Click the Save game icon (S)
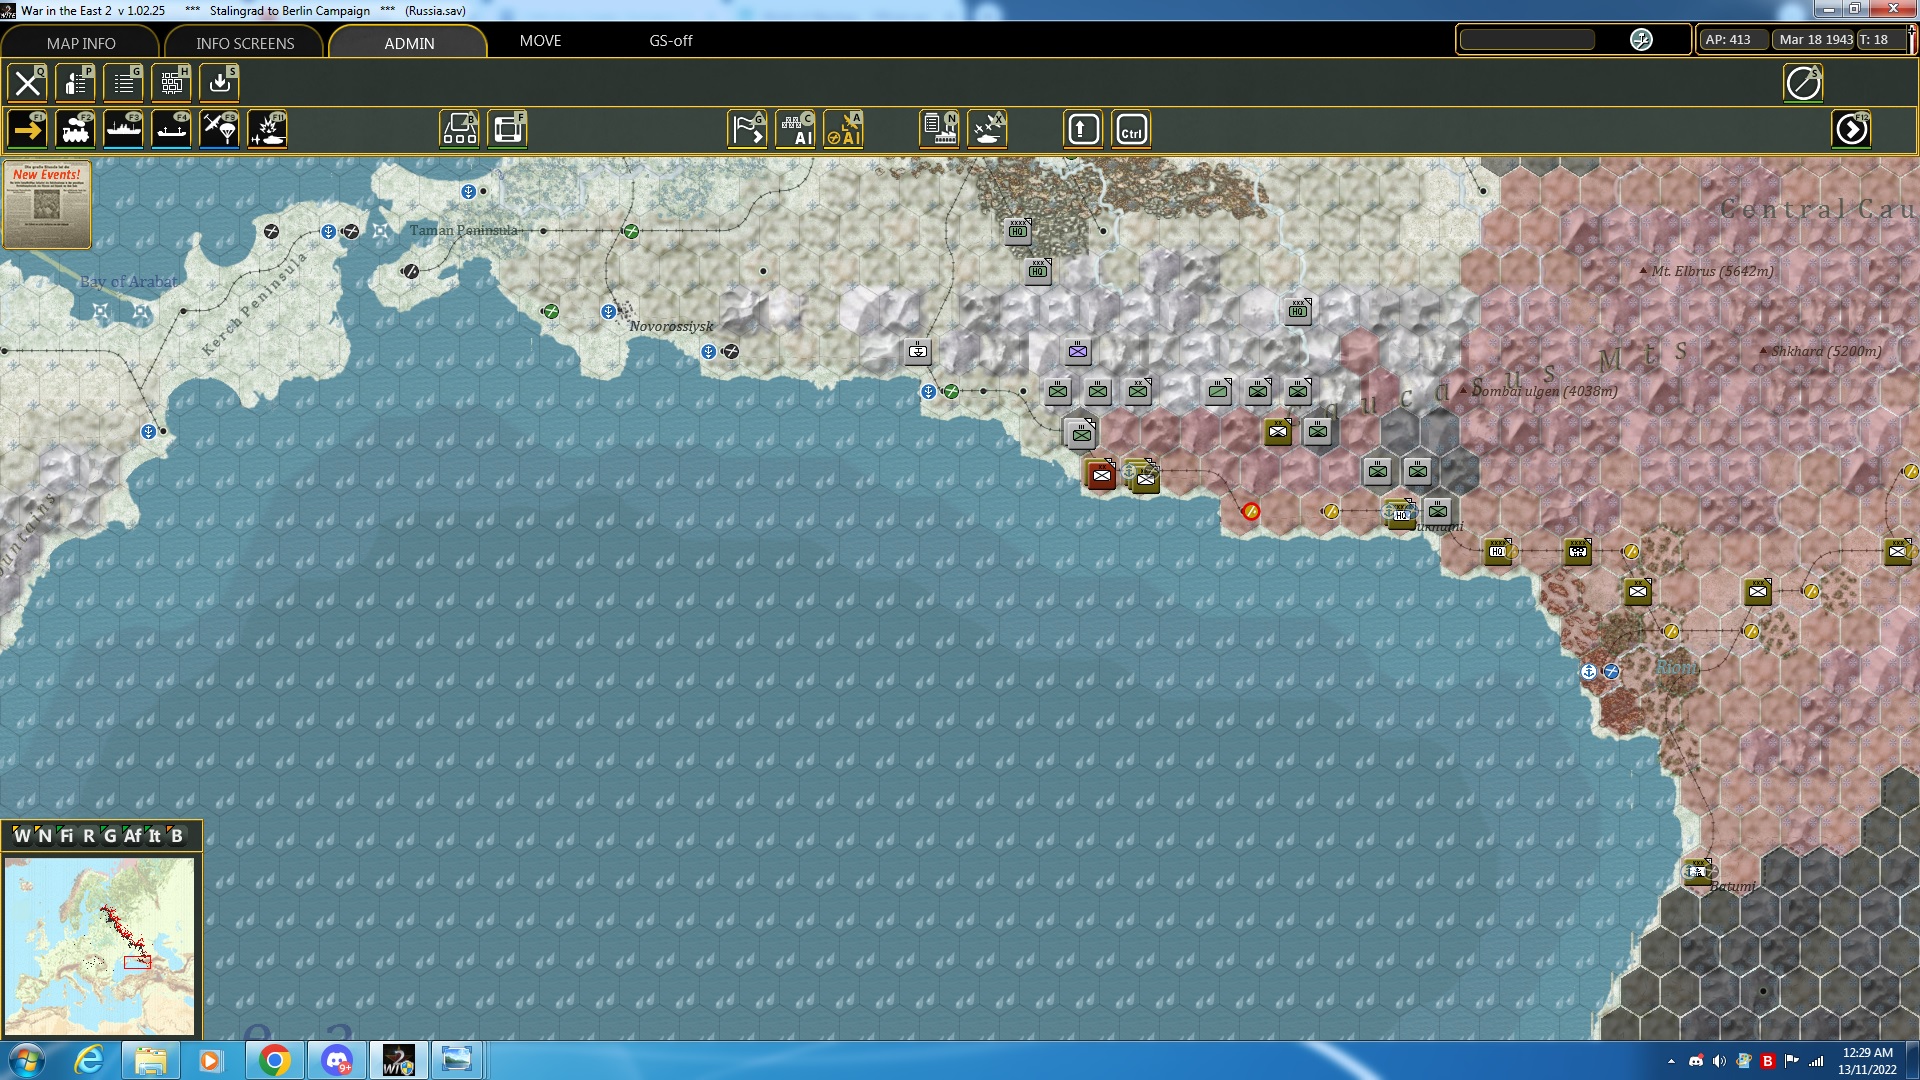1920x1080 pixels. coord(219,83)
